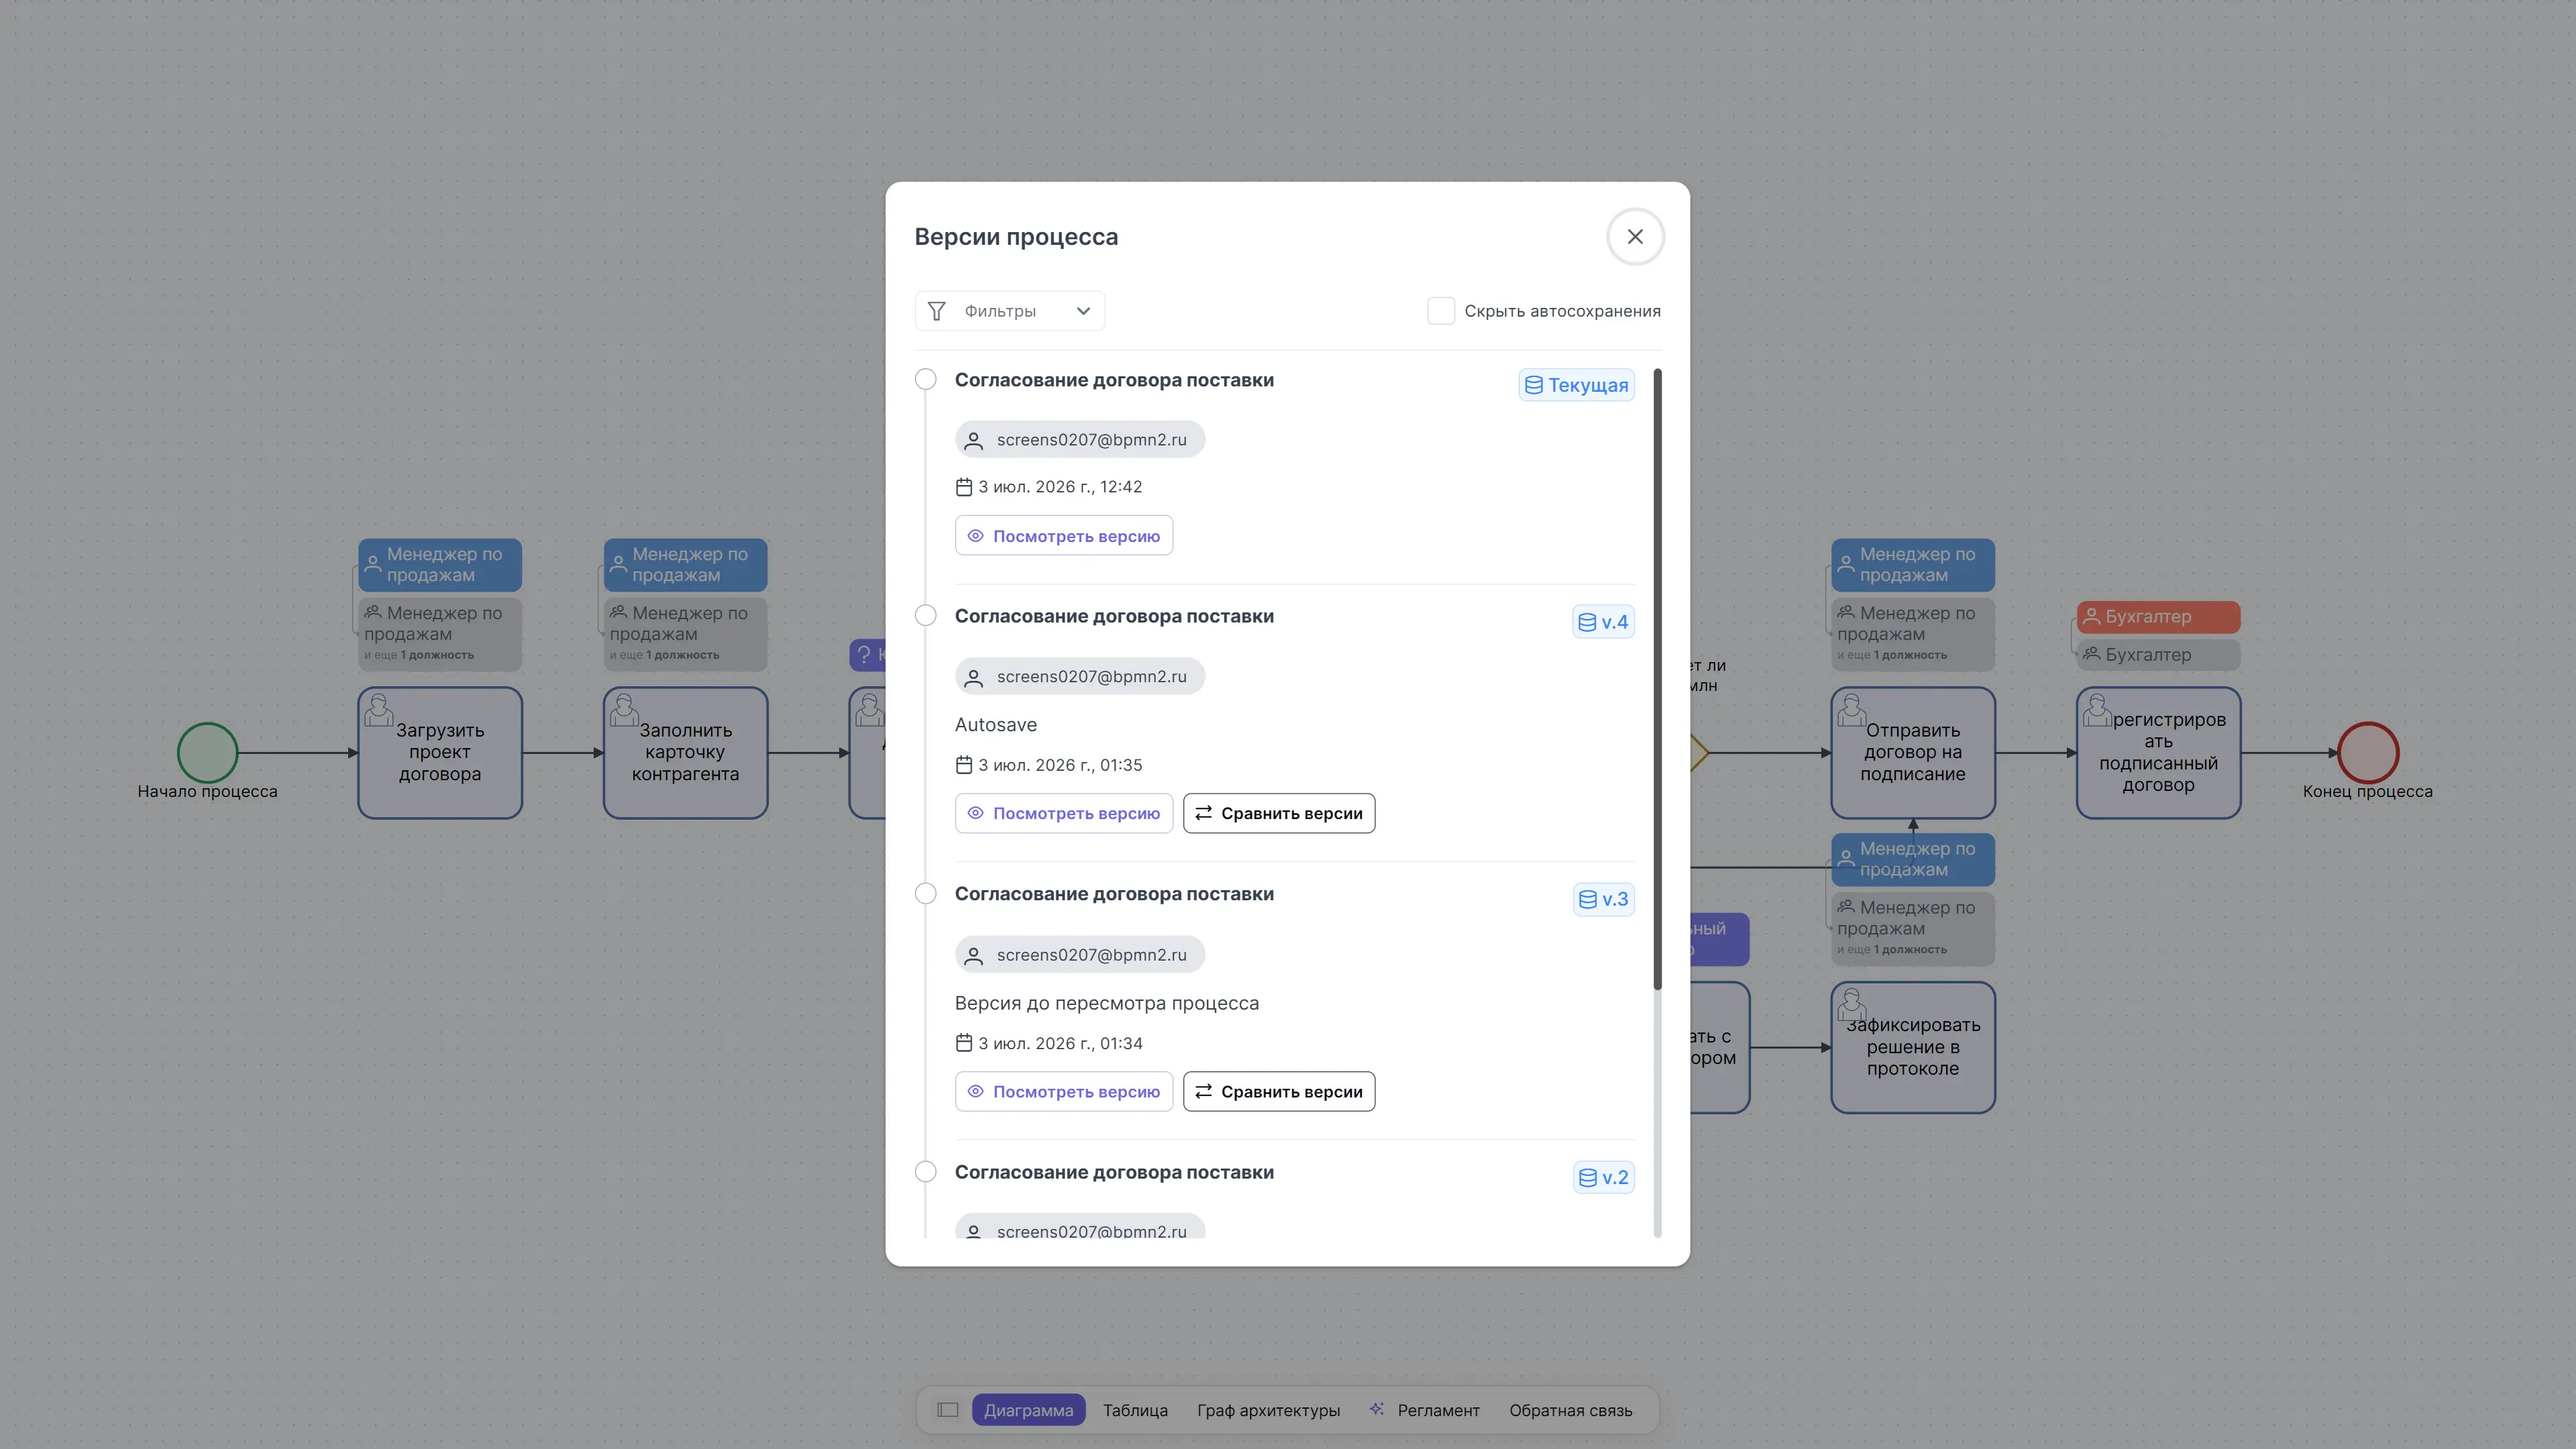
Task: Click blue Менеджер по продажам tag above Загрузить
Action: tap(440, 565)
